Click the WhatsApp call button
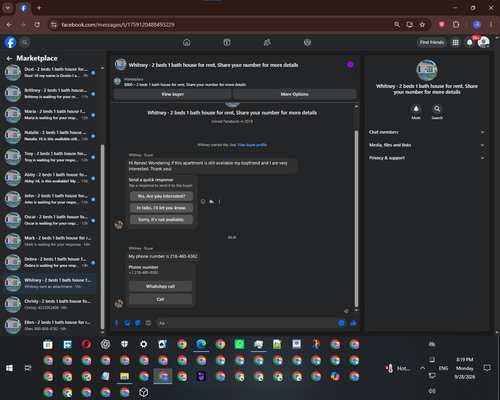 [x=160, y=286]
